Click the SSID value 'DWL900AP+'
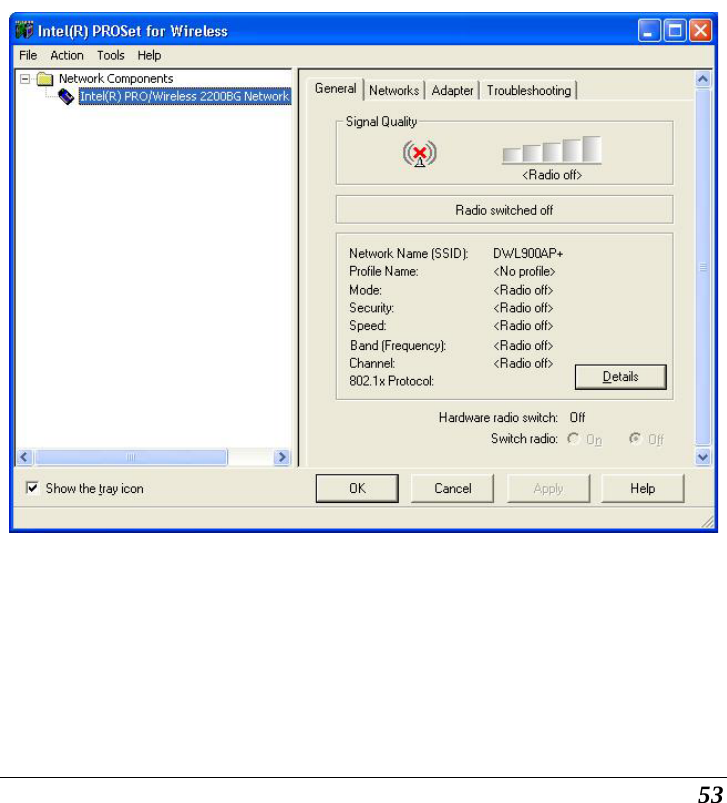 click(528, 253)
